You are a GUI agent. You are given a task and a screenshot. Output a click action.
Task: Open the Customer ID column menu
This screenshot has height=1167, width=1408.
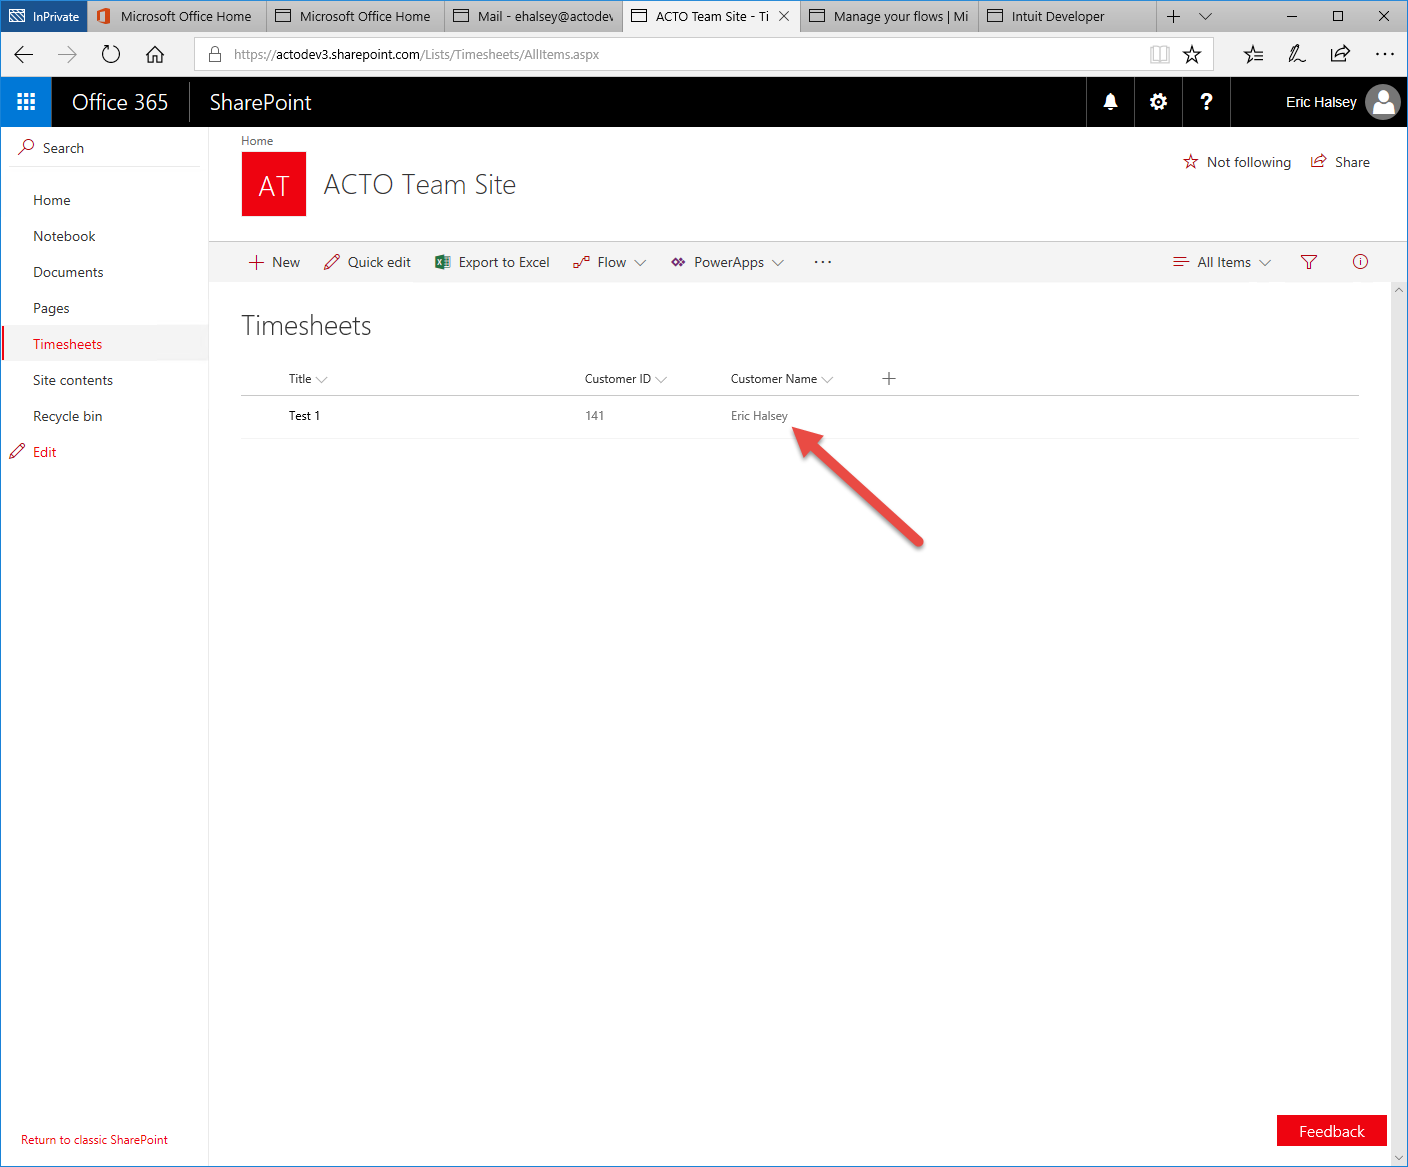[626, 379]
